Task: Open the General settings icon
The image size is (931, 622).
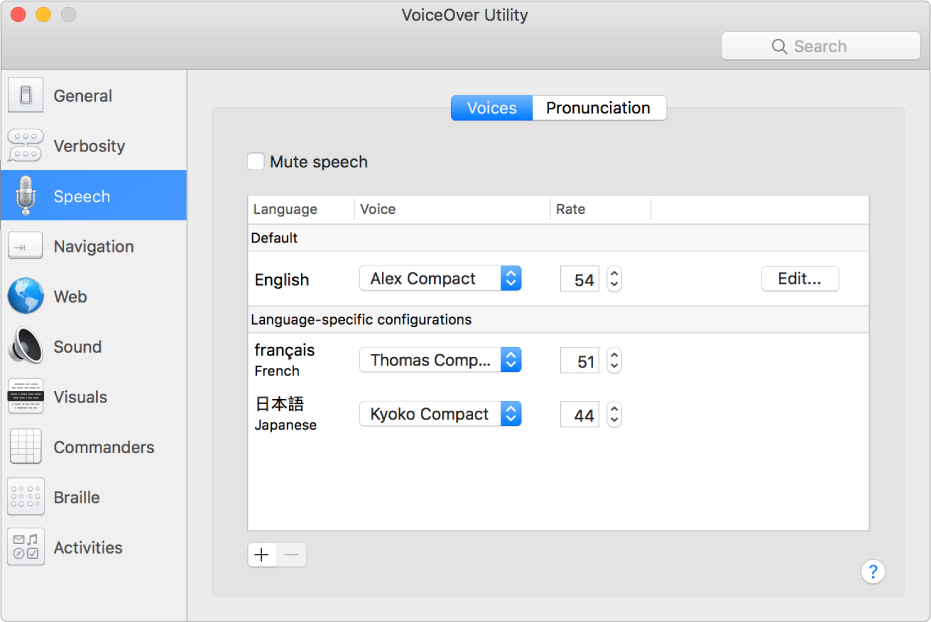Action: pyautogui.click(x=26, y=96)
